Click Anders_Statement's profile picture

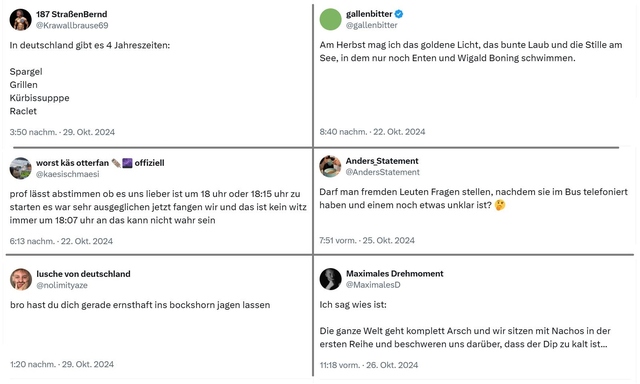330,166
